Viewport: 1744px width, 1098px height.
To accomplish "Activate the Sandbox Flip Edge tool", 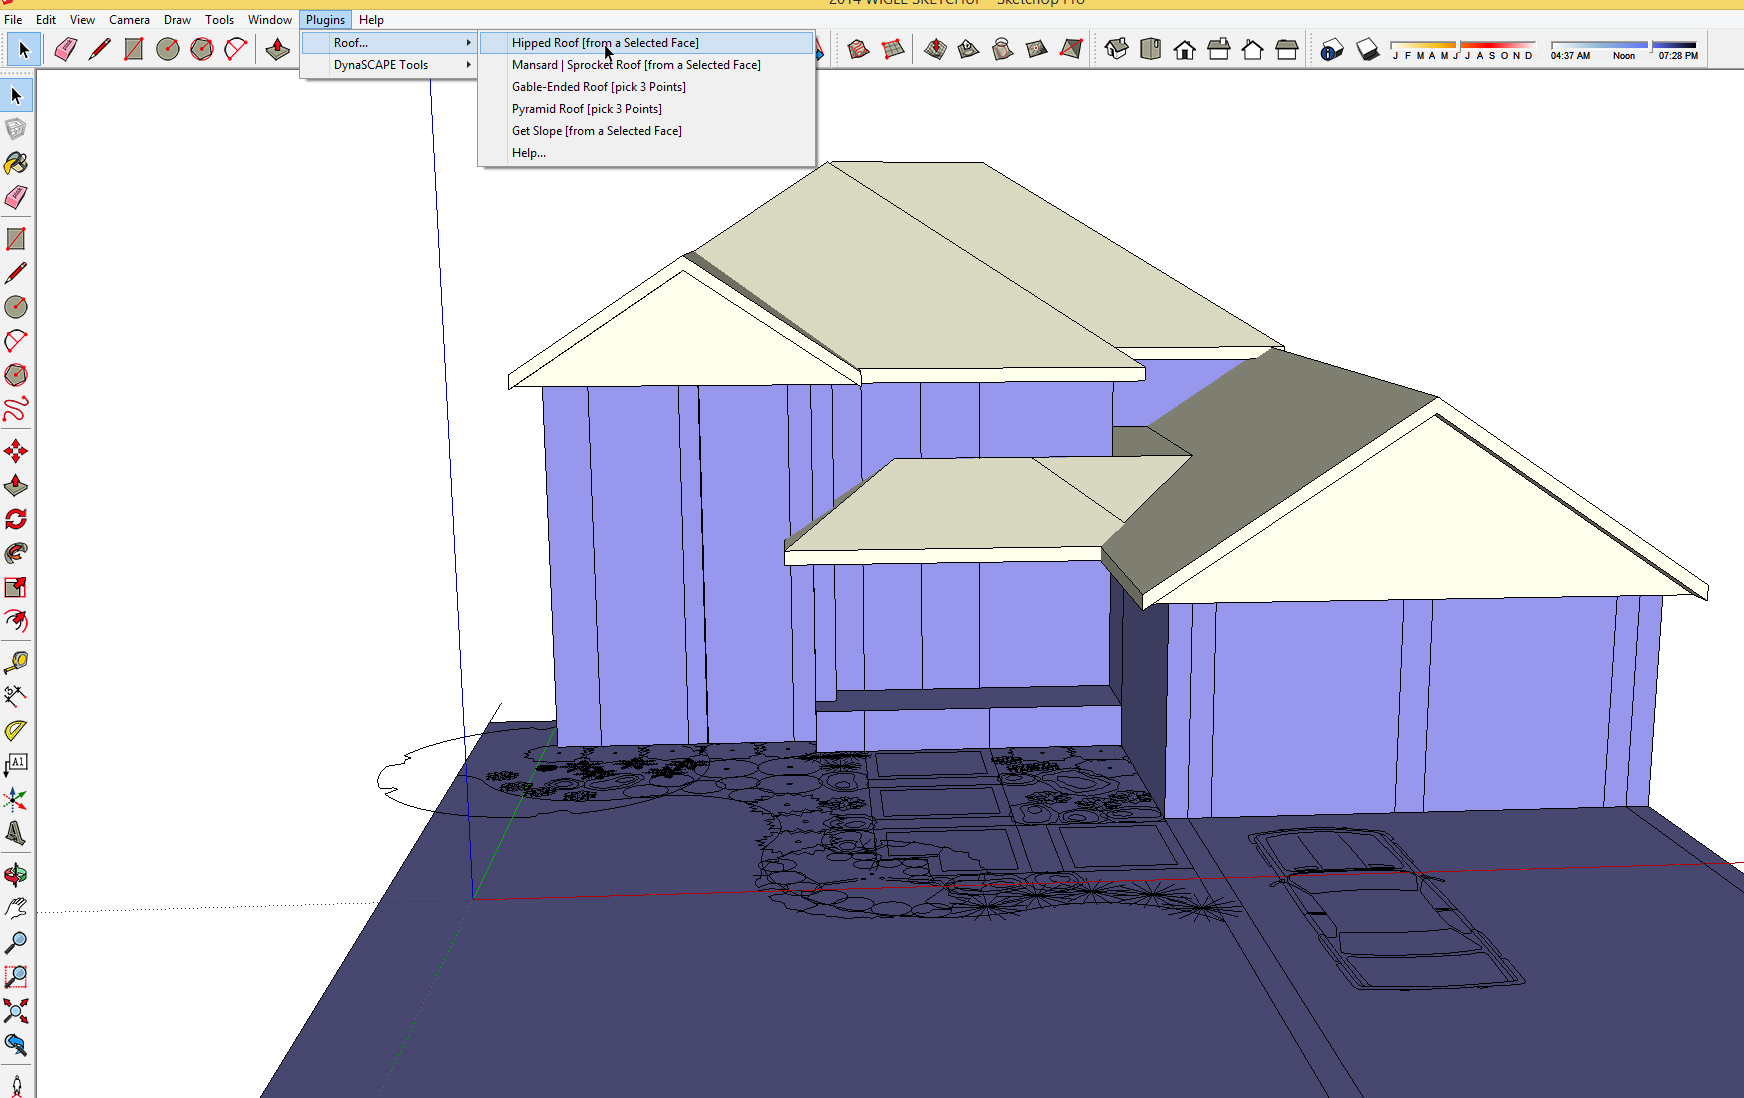I will pos(1071,49).
